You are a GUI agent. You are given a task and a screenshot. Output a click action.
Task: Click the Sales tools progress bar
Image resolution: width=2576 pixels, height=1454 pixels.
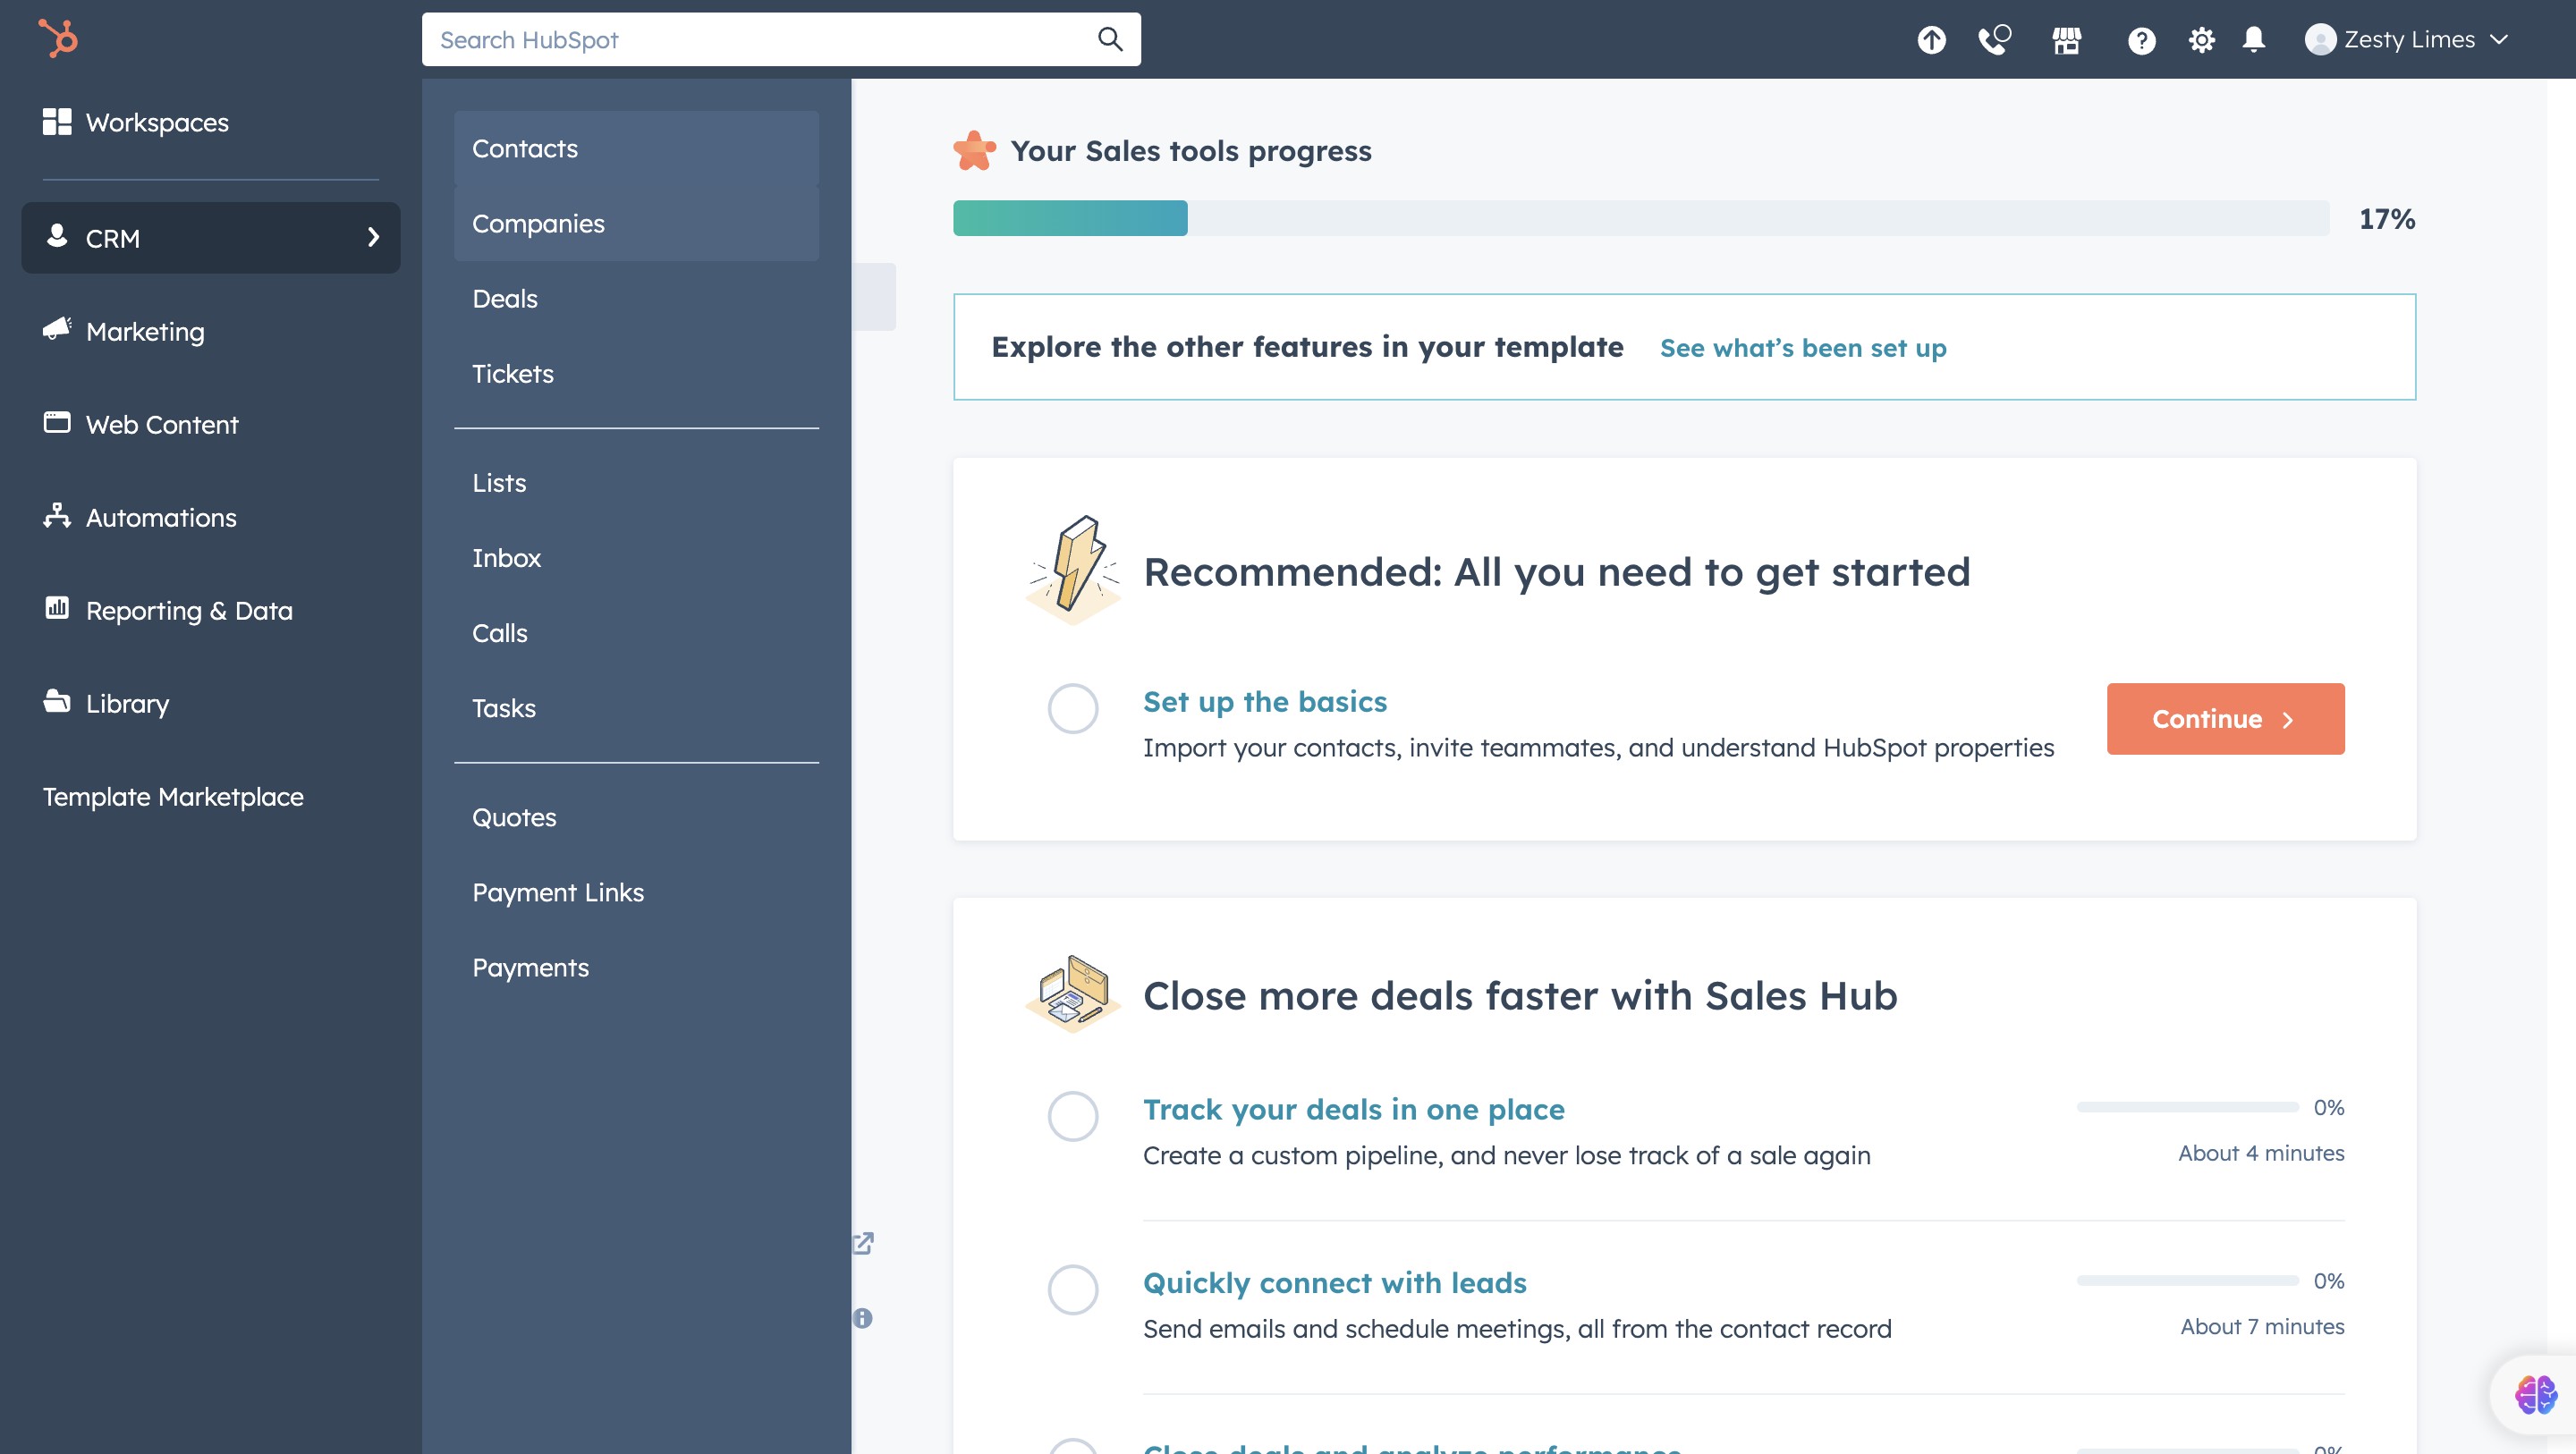[1640, 218]
